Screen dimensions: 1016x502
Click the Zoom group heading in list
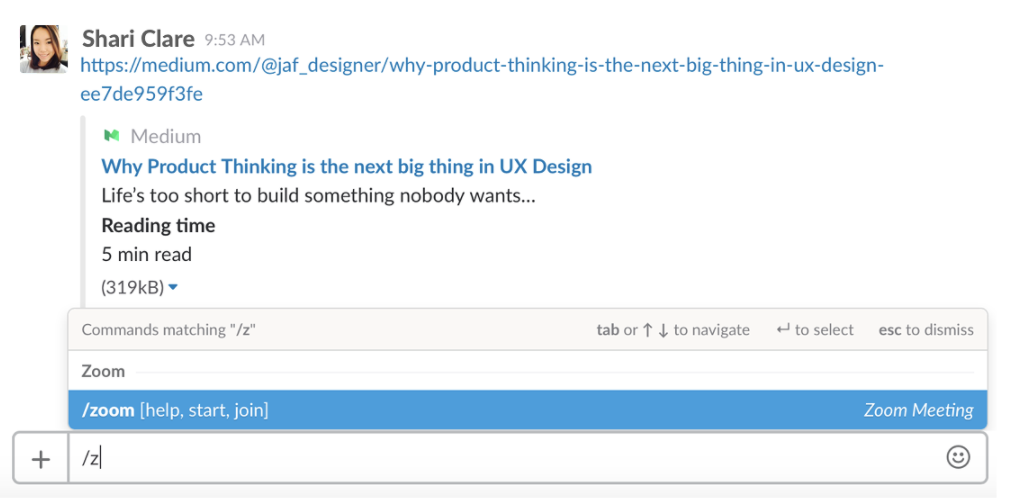pyautogui.click(x=103, y=372)
